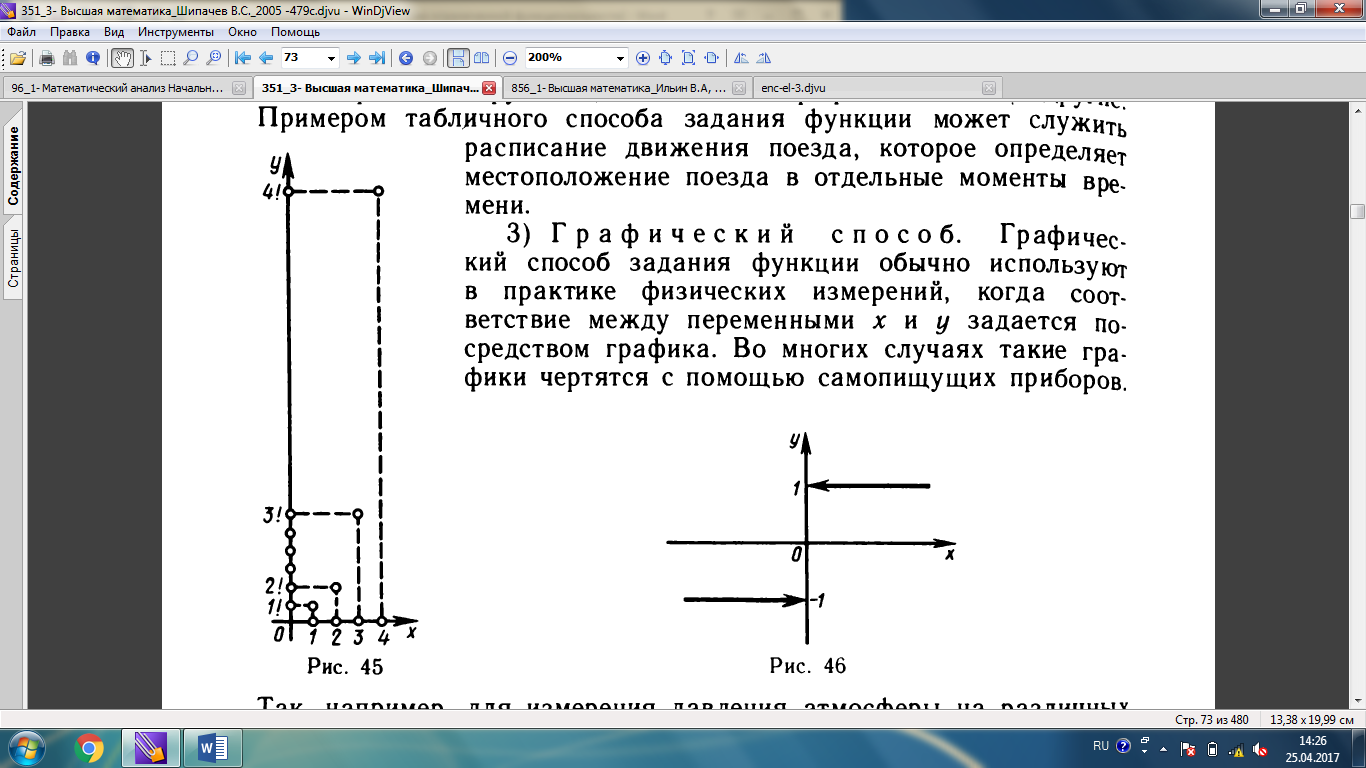Click the zoom in plus icon
Viewport: 1366px width, 768px height.
643,58
